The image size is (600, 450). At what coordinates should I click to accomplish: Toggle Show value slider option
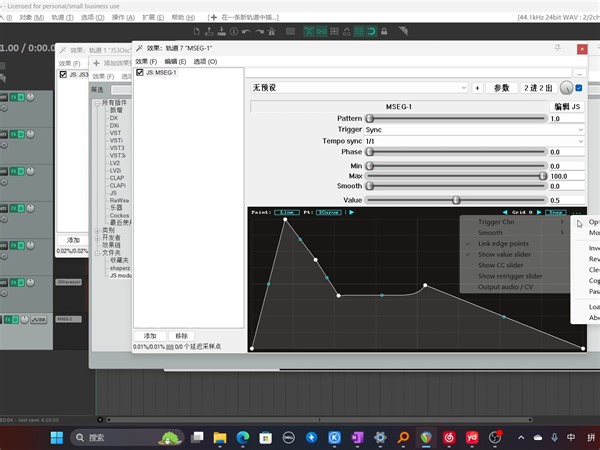(504, 254)
